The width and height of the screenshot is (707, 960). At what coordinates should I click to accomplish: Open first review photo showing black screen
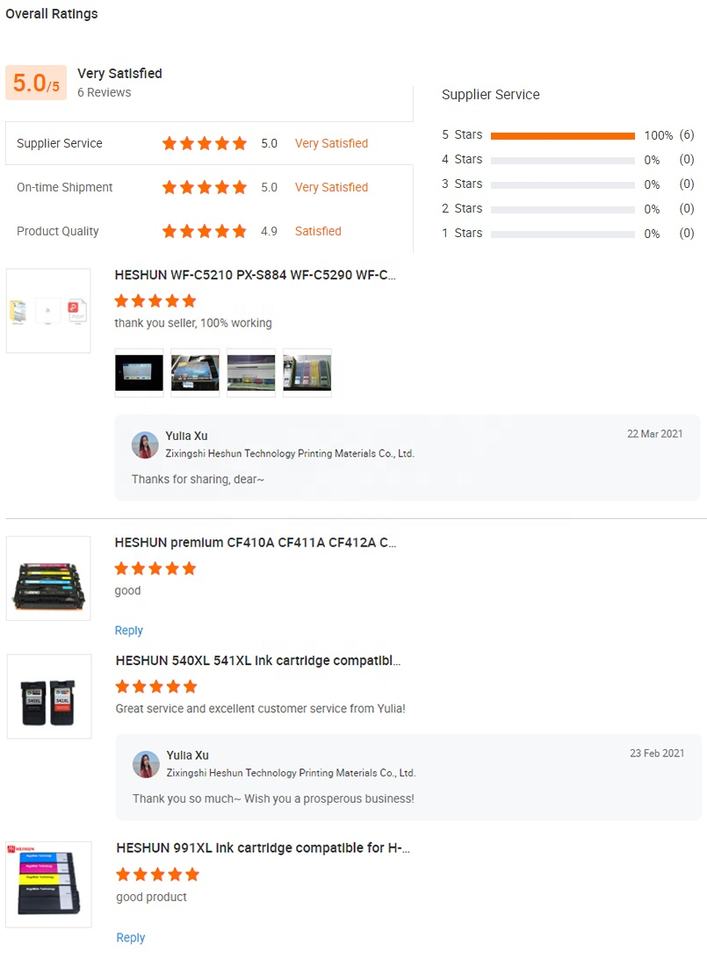click(139, 373)
